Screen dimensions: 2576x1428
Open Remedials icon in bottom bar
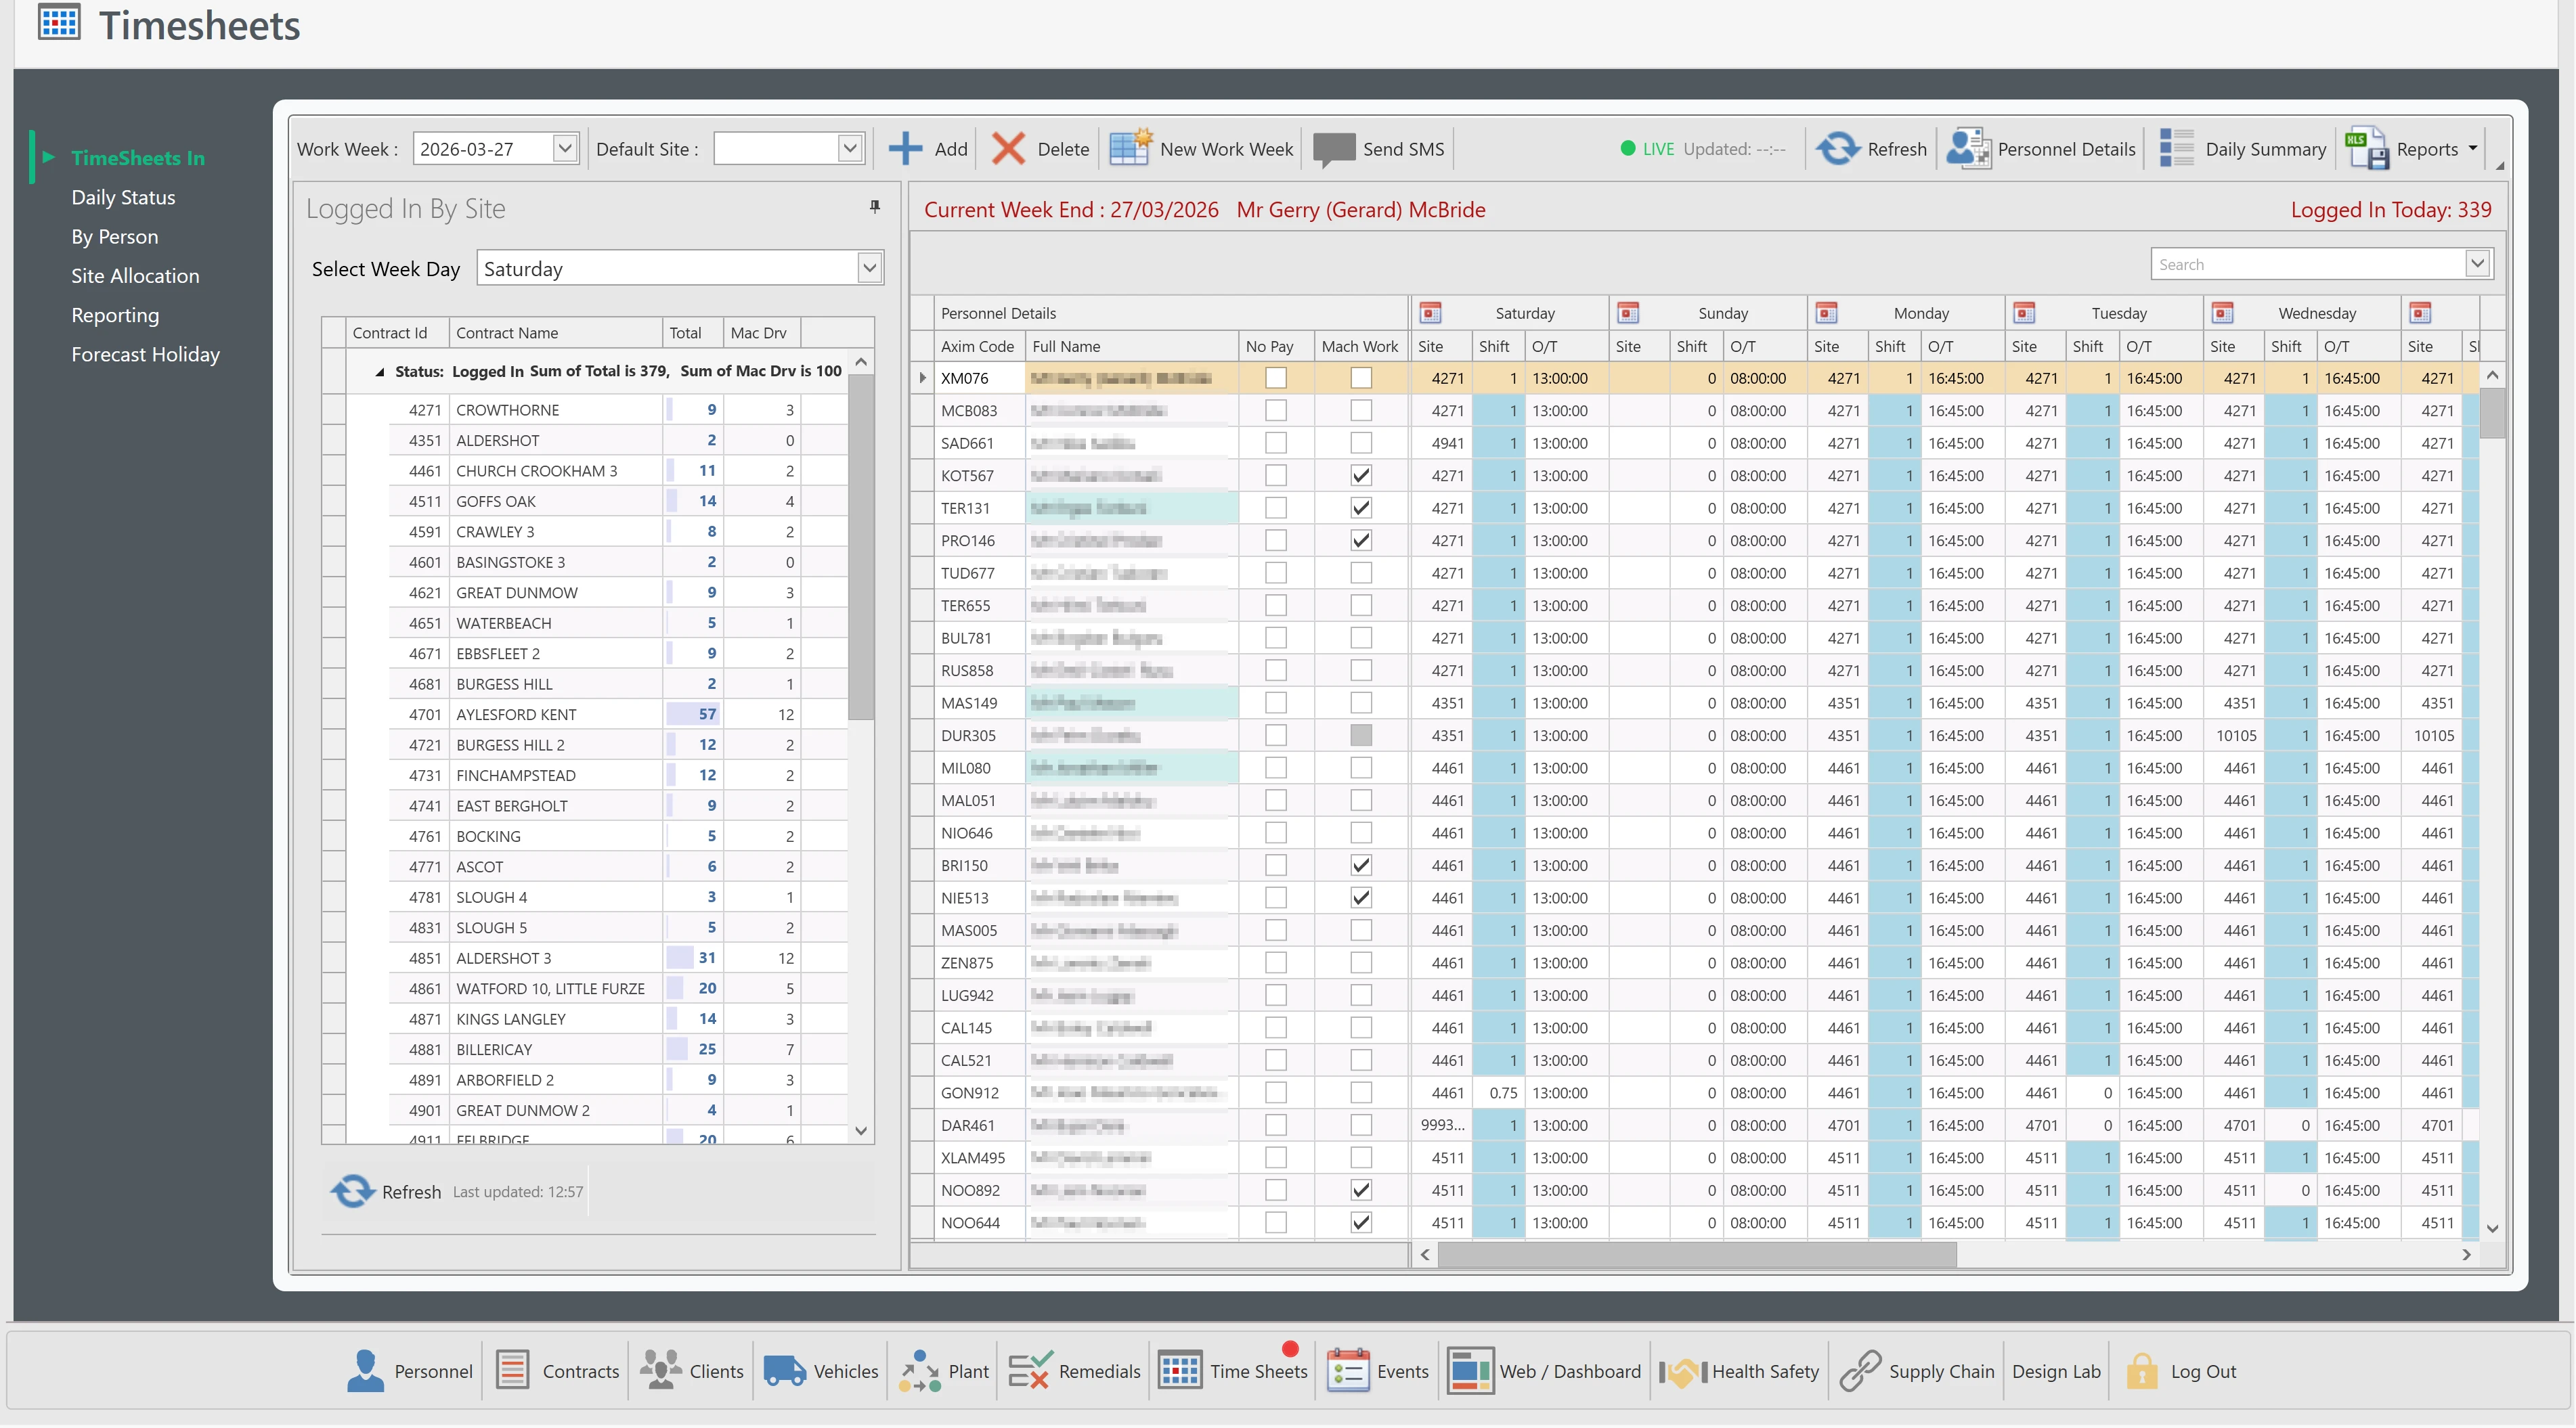pyautogui.click(x=1030, y=1371)
